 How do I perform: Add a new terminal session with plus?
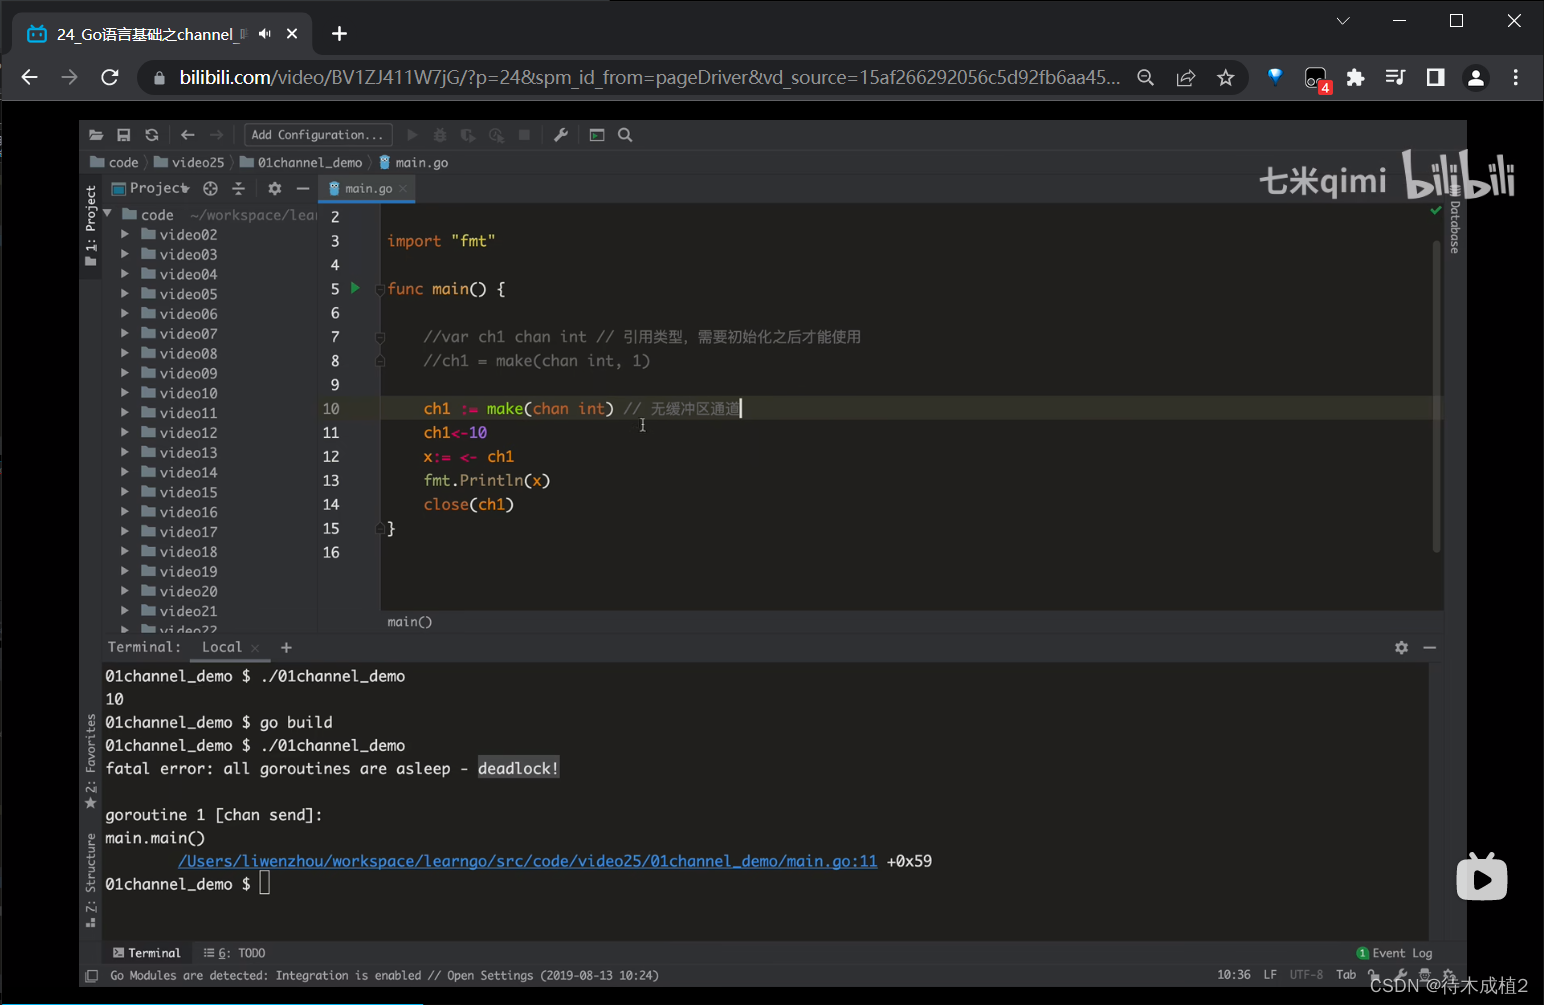tap(286, 647)
